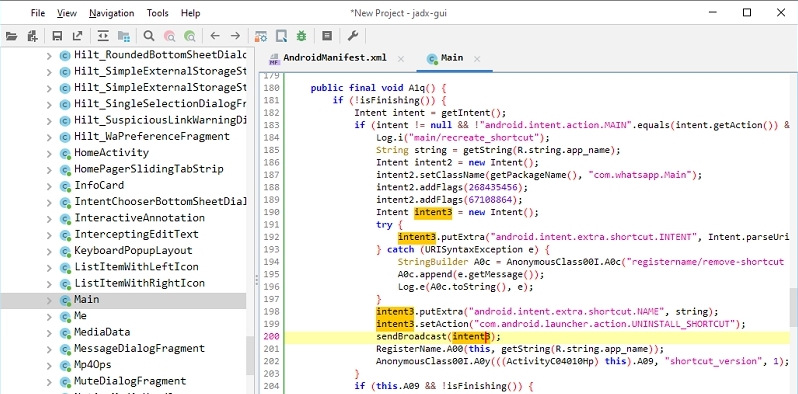
Task: Close the AndroidManifest.xml tab
Action: (401, 59)
